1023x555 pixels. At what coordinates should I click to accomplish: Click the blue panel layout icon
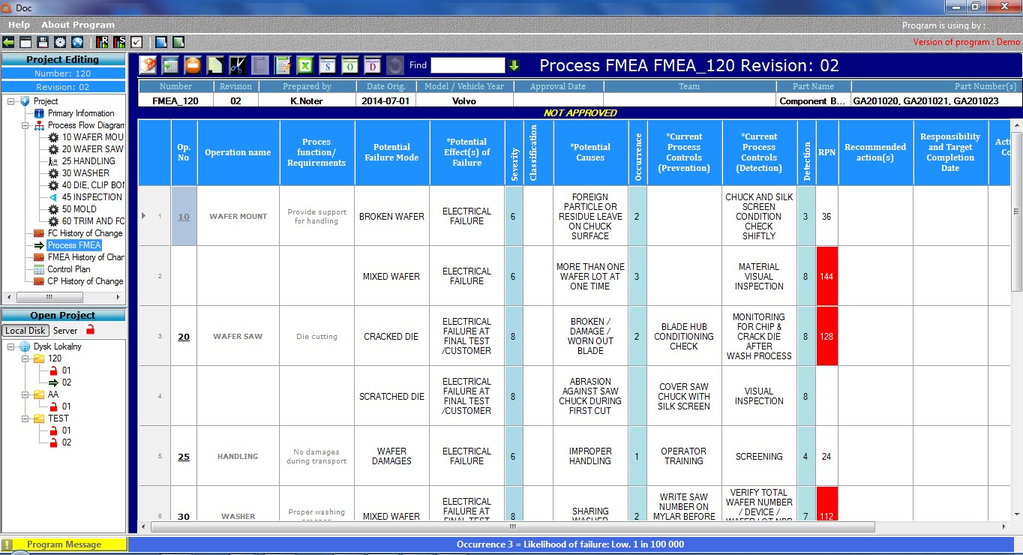(161, 42)
